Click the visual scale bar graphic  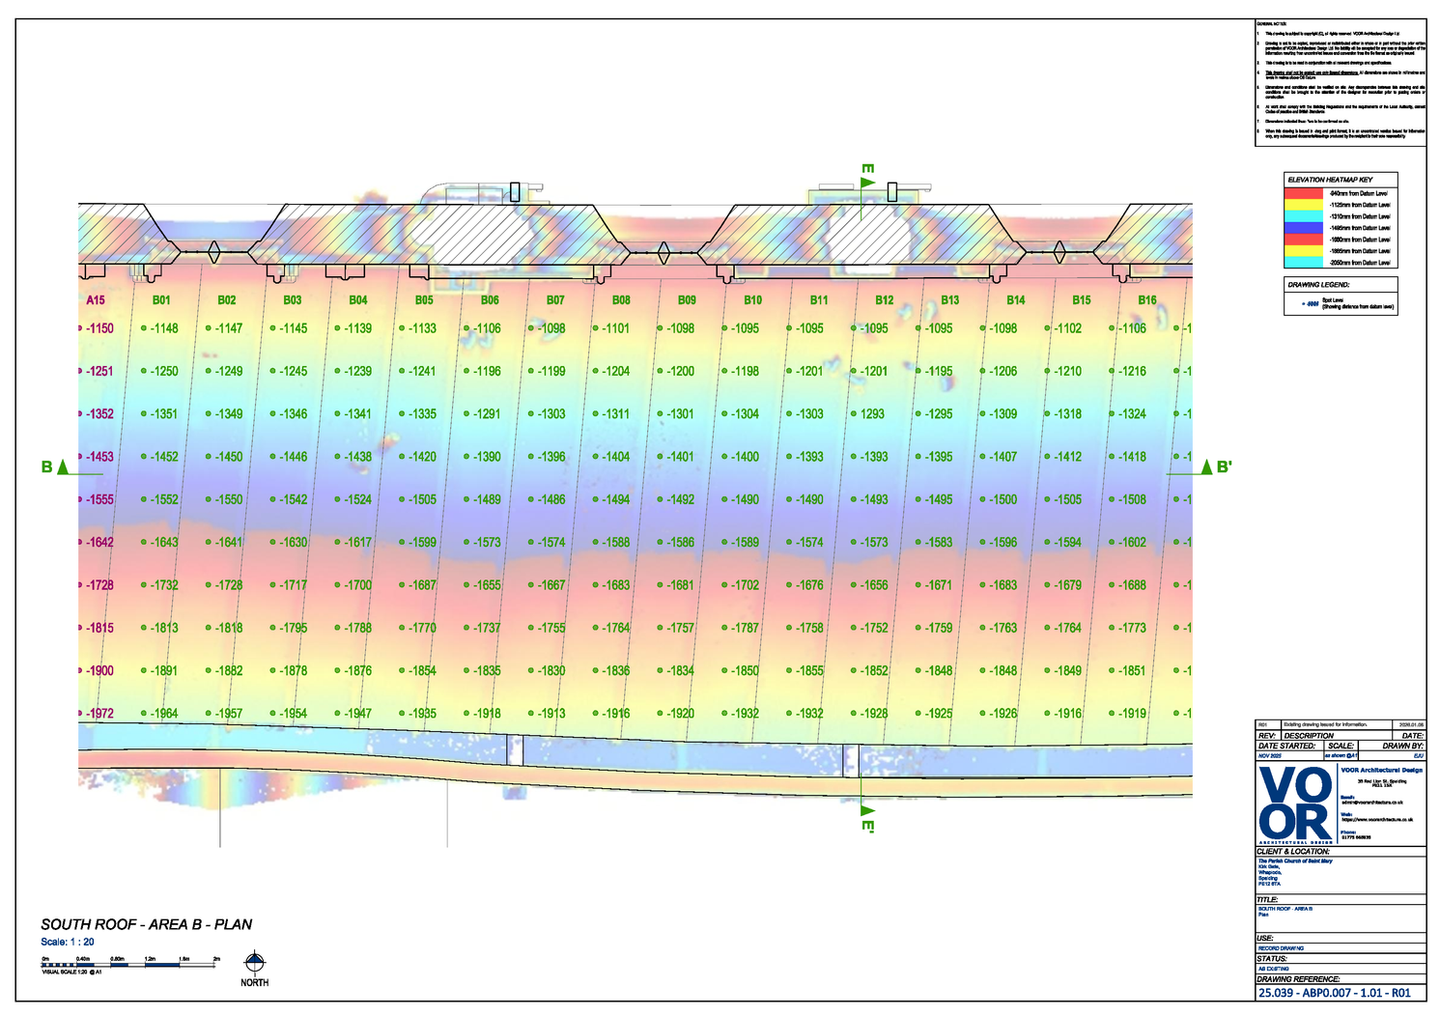(x=130, y=964)
